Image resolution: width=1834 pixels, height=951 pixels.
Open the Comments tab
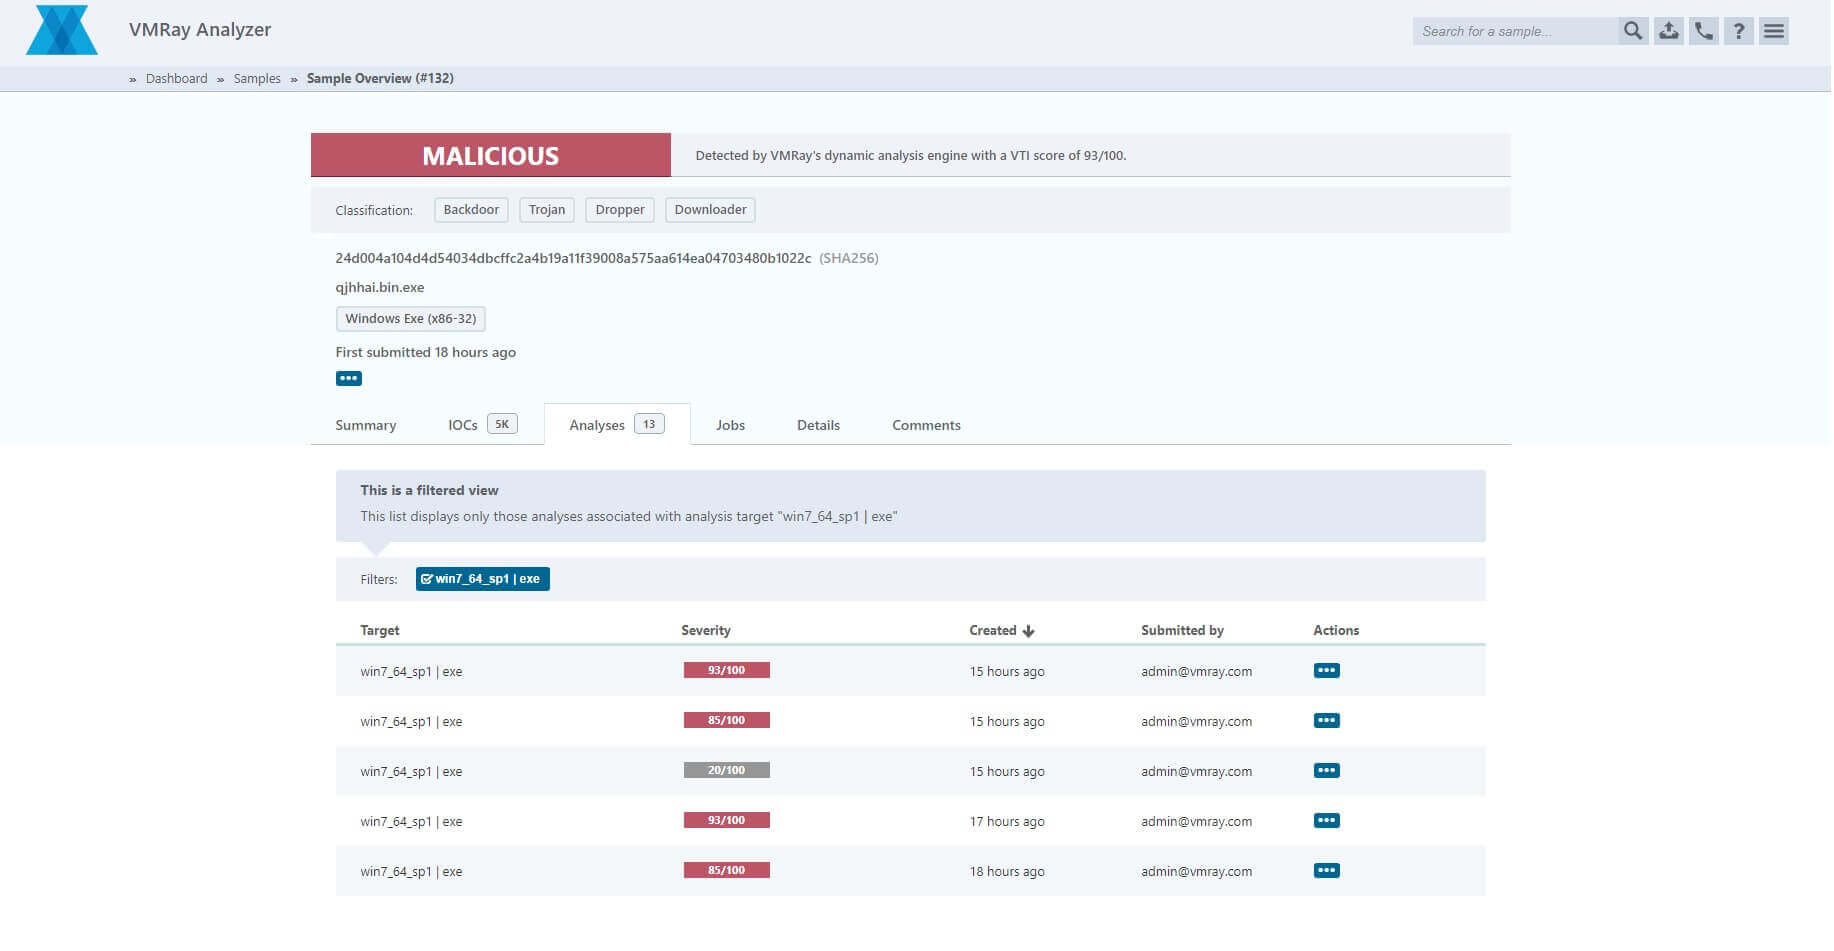tap(926, 425)
